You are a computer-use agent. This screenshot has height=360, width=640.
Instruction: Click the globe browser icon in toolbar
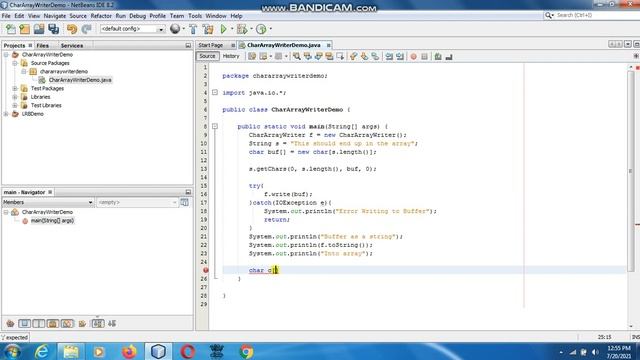(x=175, y=29)
